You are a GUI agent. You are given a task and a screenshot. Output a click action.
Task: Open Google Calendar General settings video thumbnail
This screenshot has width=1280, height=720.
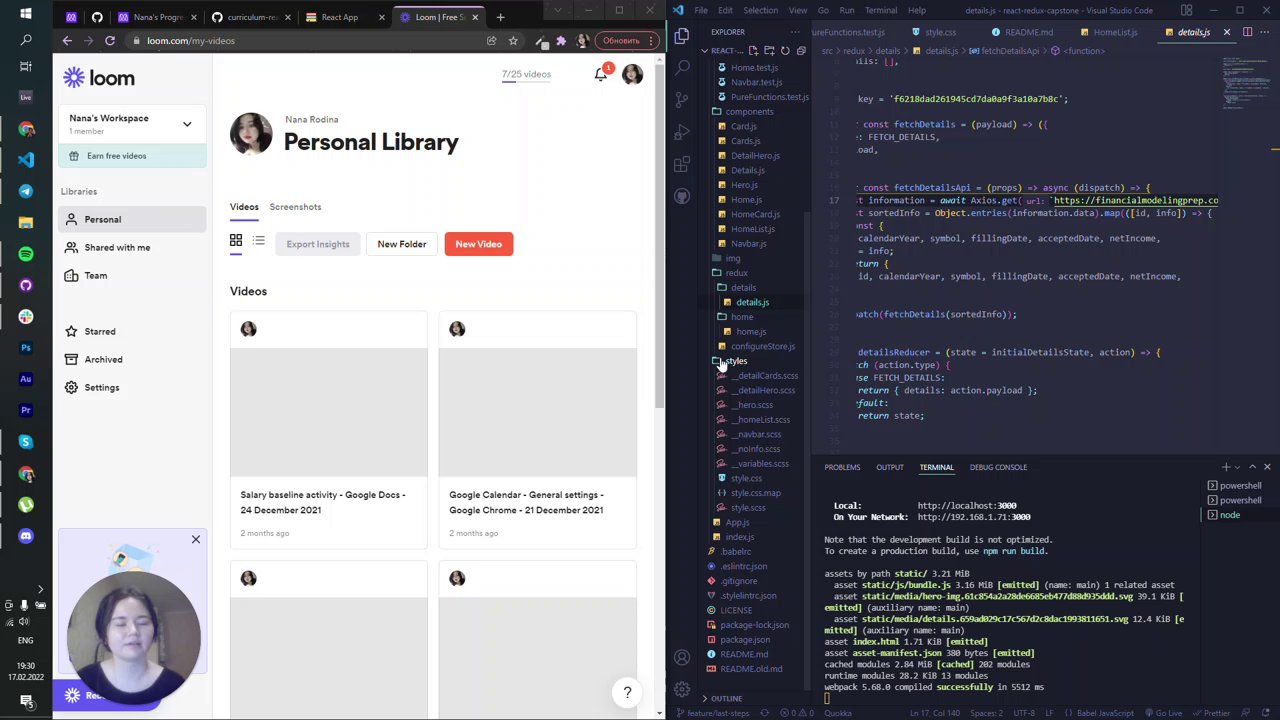coord(537,412)
